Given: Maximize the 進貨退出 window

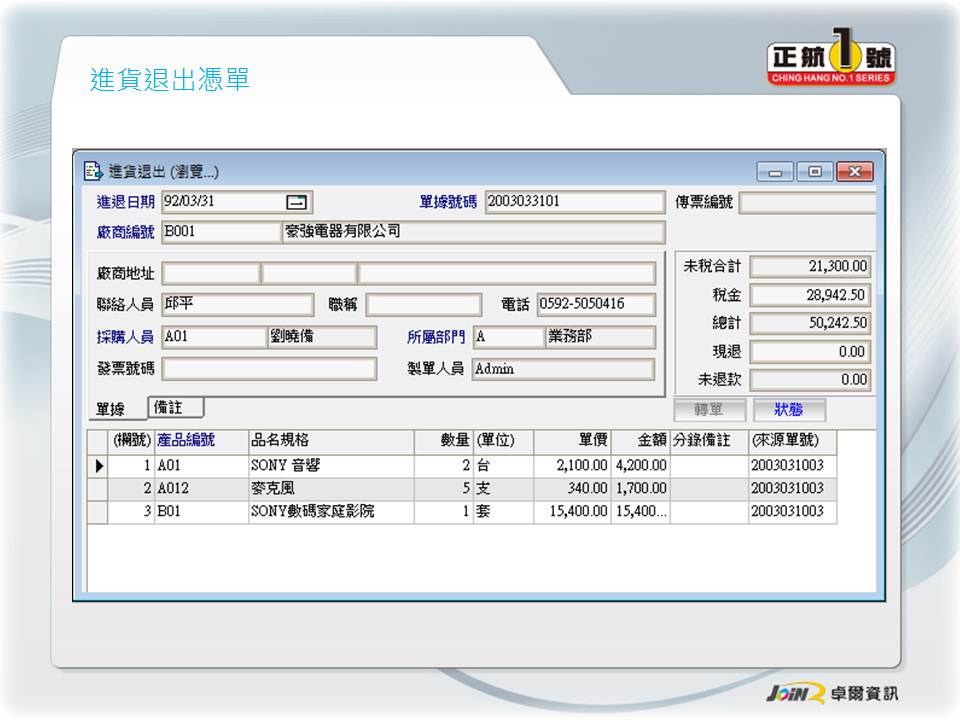Looking at the screenshot, I should click(815, 172).
